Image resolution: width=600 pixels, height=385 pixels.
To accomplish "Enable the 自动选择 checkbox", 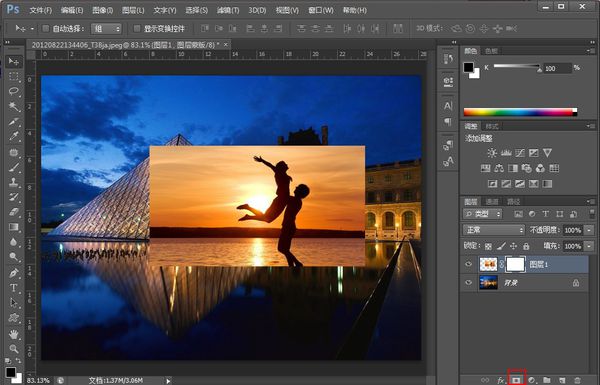I will (46, 28).
